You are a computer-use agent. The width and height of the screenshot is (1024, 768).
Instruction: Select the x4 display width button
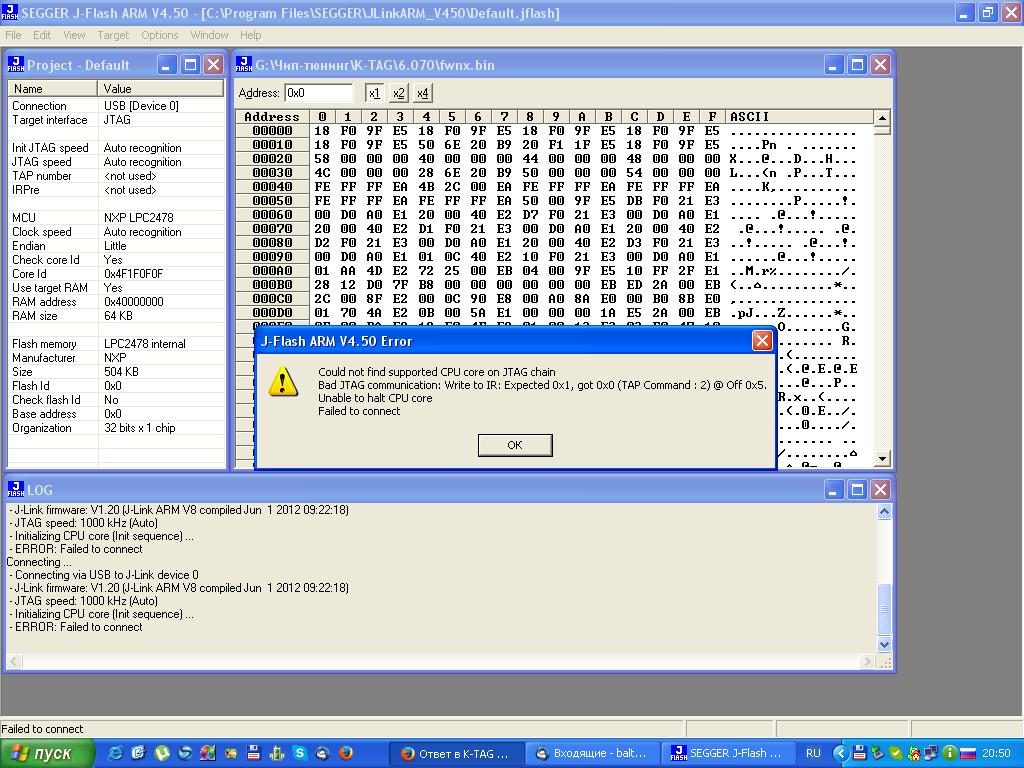(x=423, y=93)
